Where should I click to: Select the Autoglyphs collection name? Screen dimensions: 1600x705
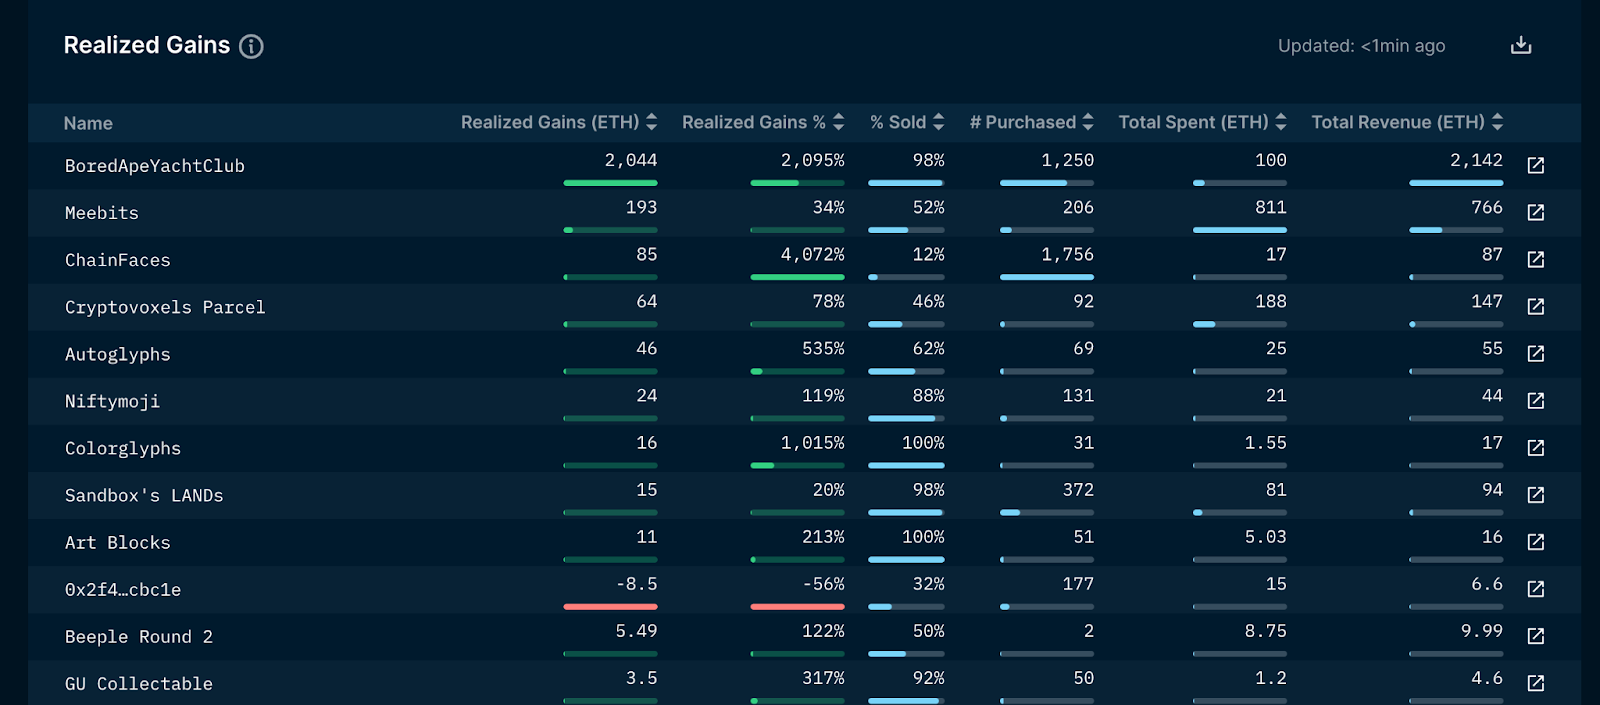[x=118, y=354]
